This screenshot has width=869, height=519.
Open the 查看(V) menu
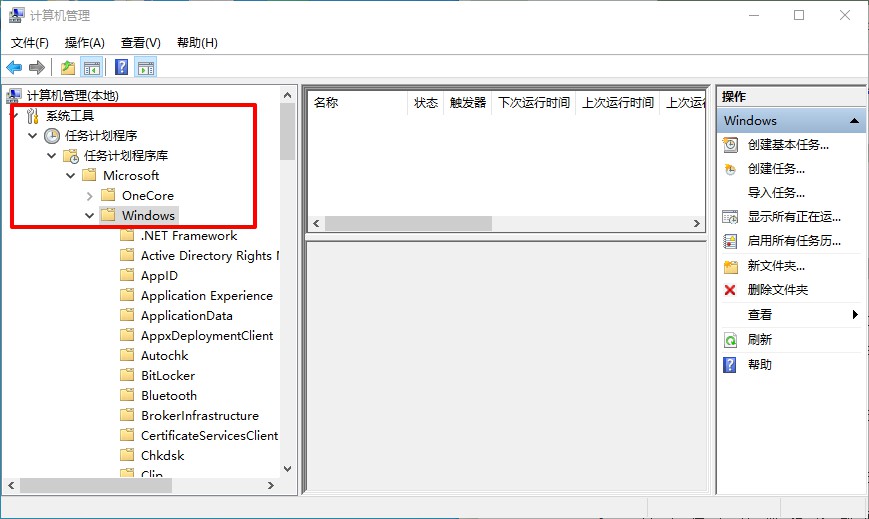140,43
